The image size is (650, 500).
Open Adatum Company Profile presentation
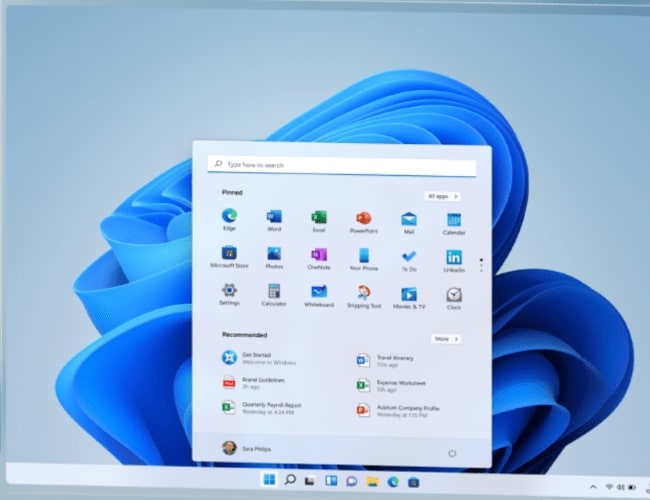click(x=398, y=410)
